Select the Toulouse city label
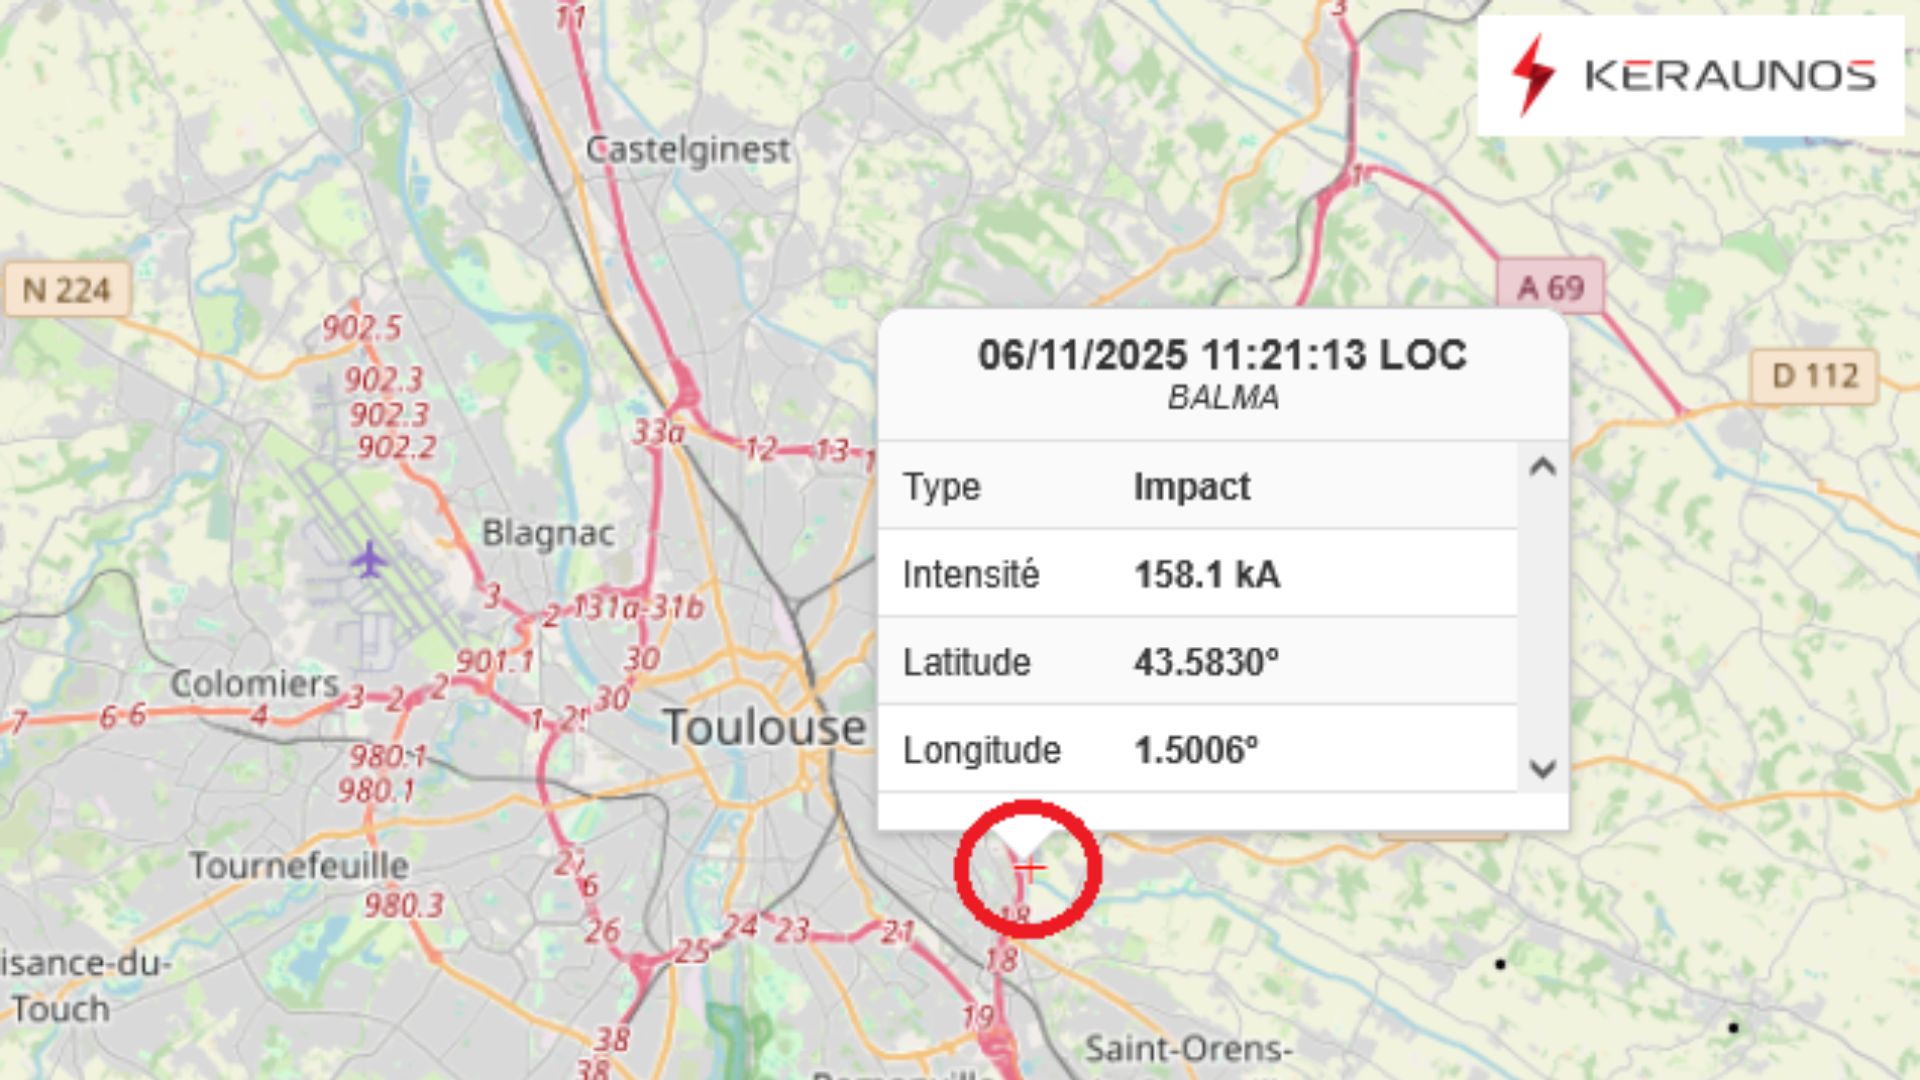Viewport: 1920px width, 1080px height. 765,727
